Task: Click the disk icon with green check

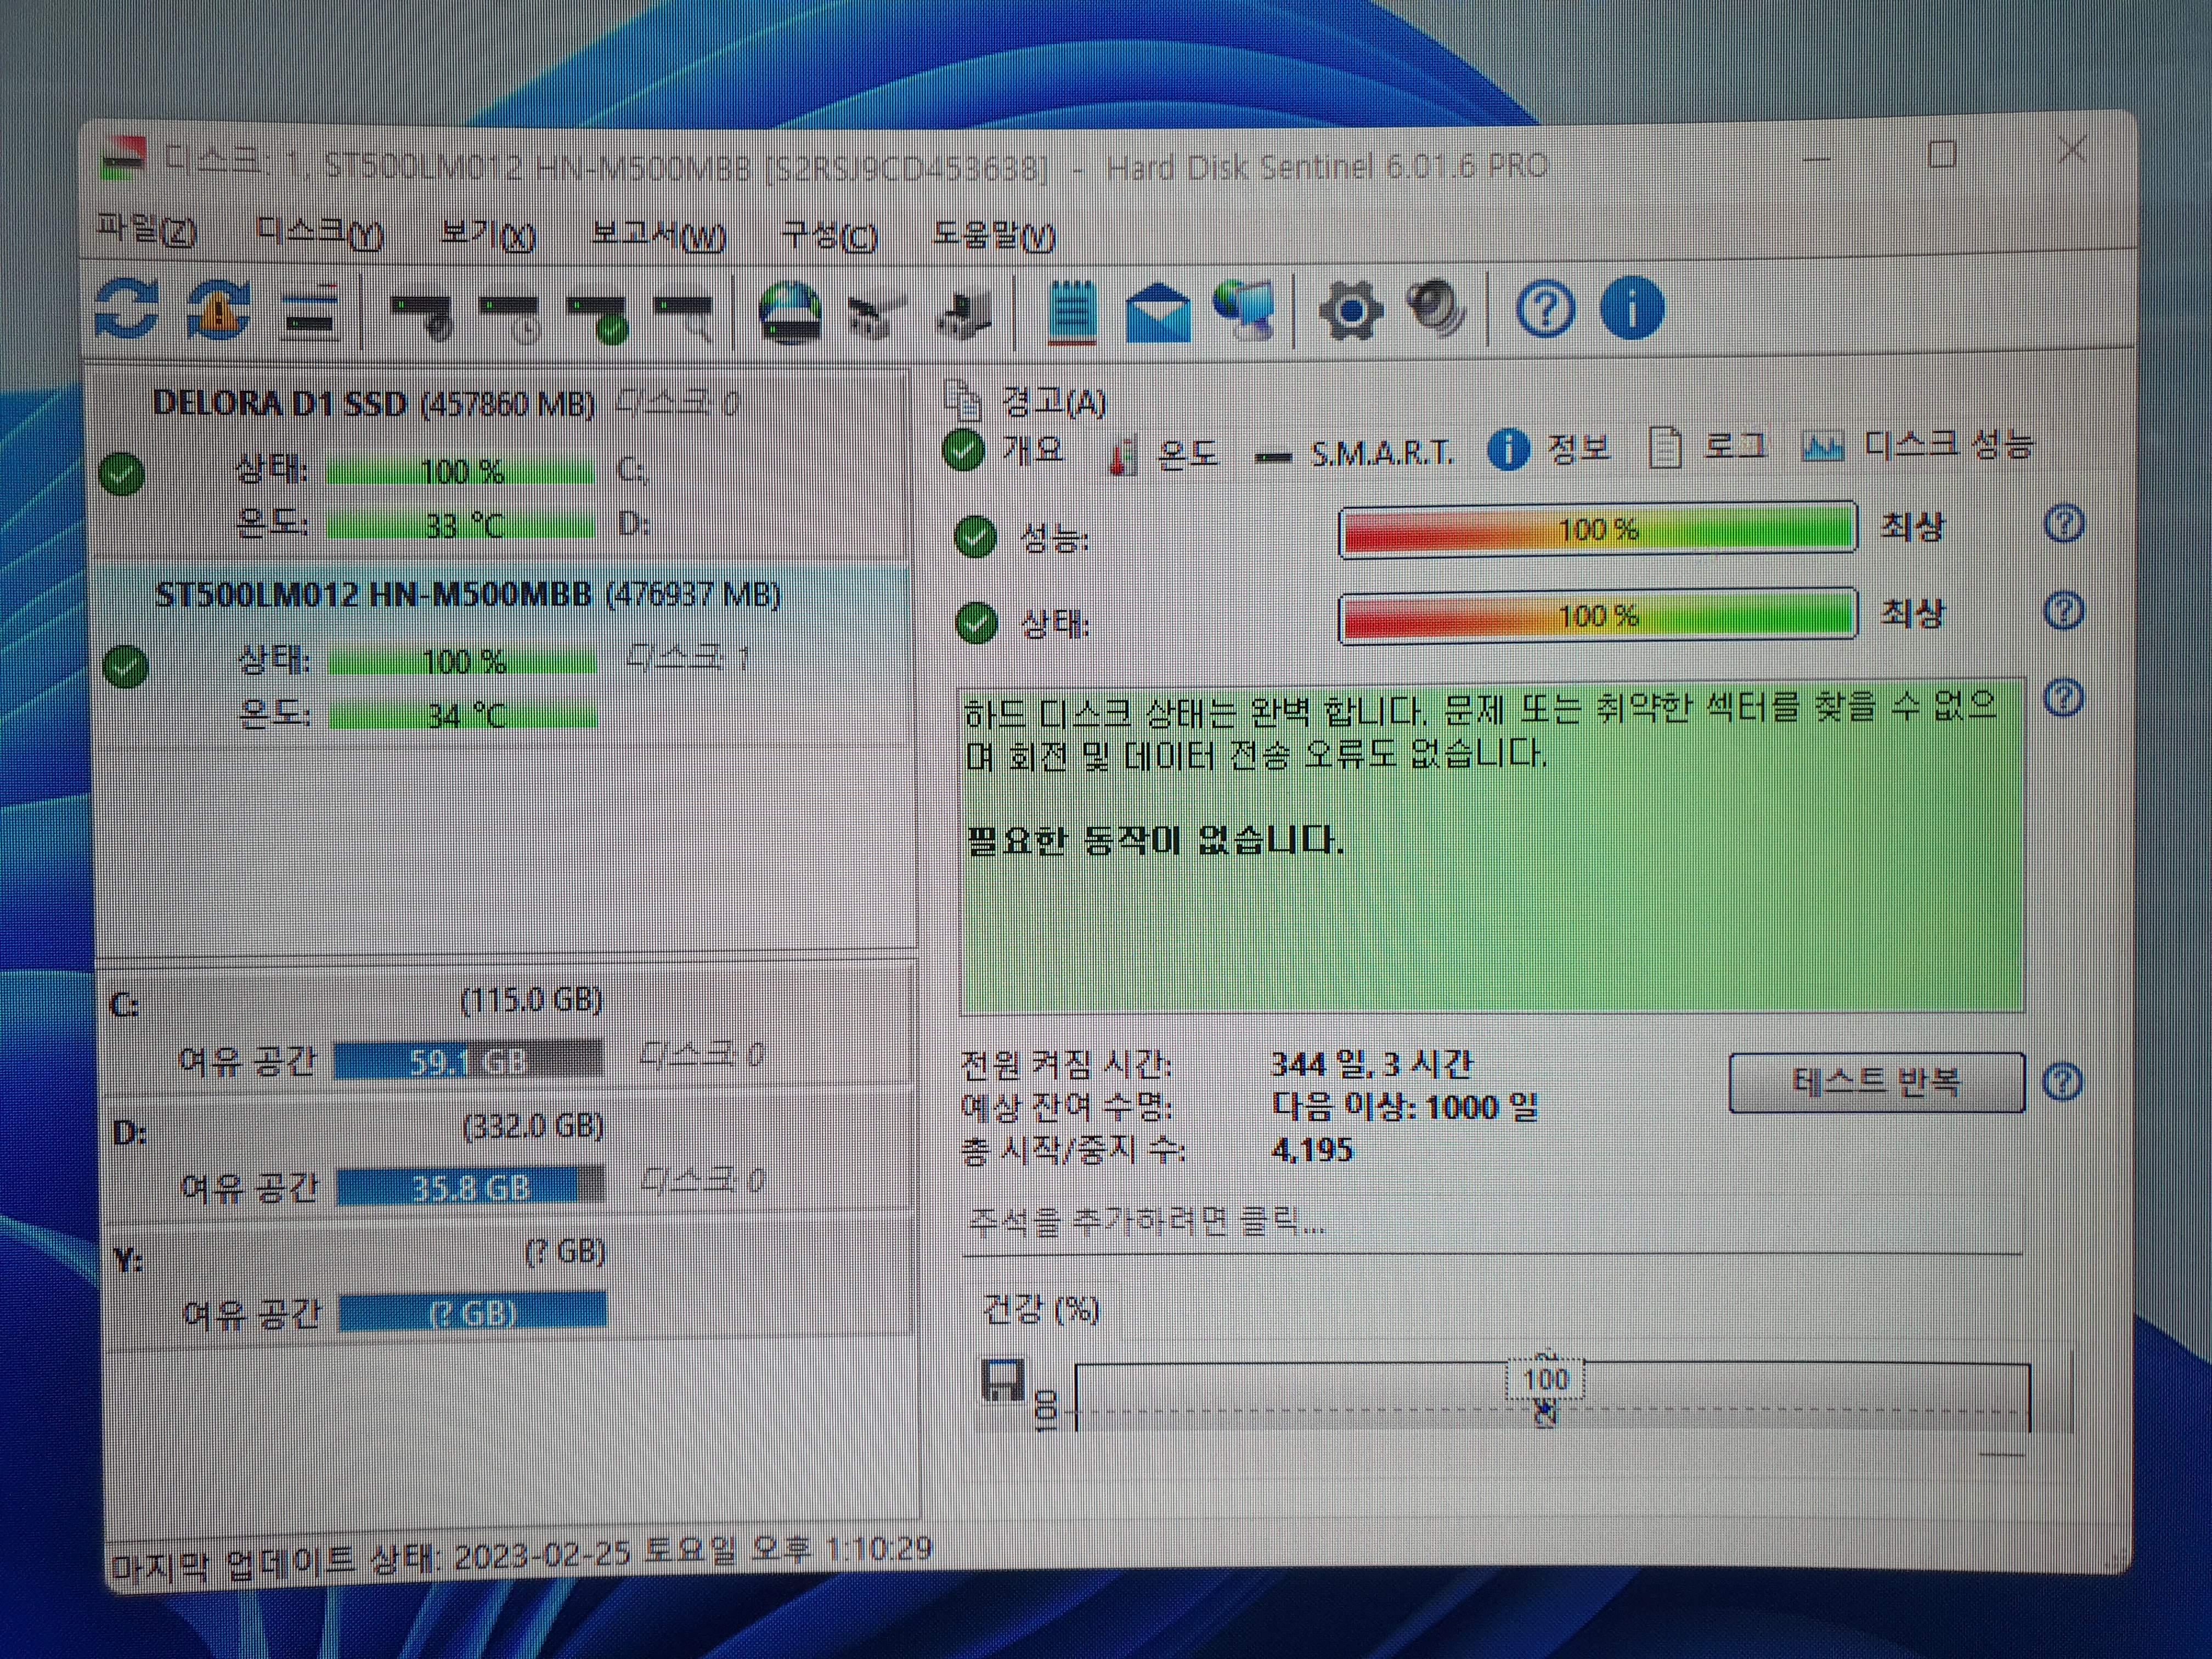Action: [x=598, y=318]
